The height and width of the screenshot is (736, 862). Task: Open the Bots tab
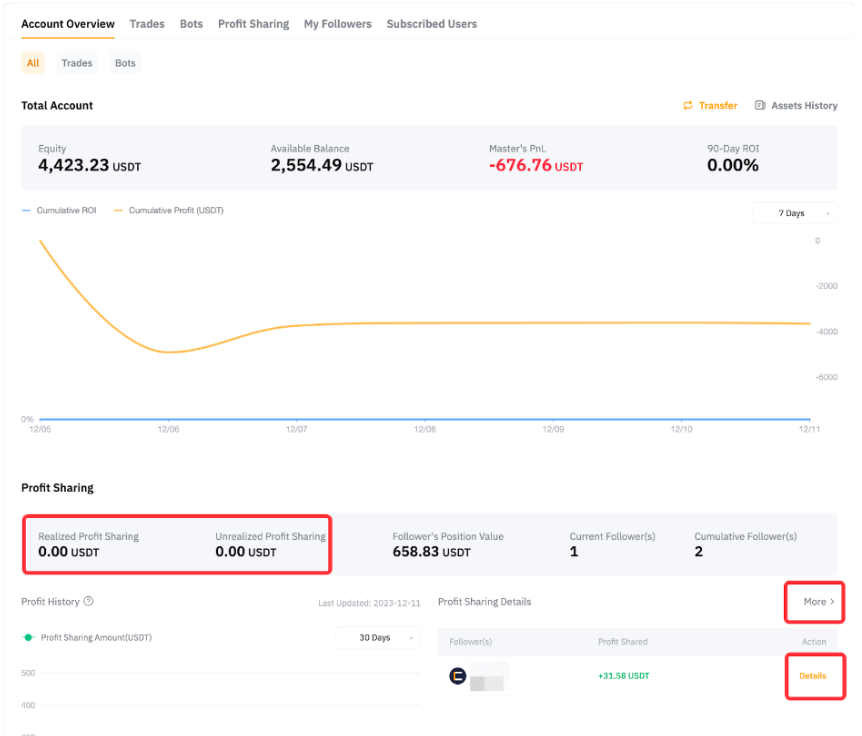tap(191, 24)
